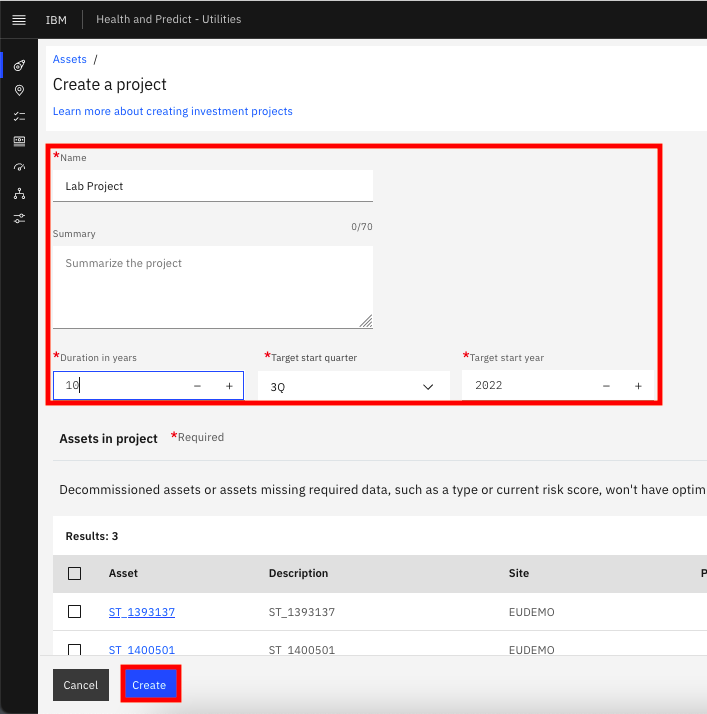Click the Cancel button
707x714 pixels.
(81, 685)
